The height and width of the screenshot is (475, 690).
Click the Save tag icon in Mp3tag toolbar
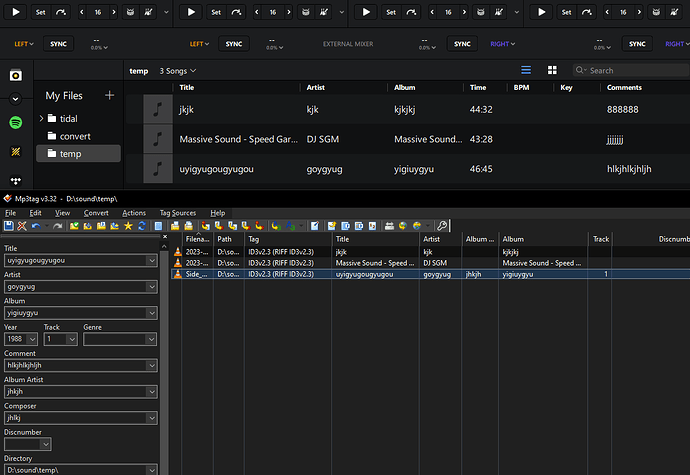(9, 226)
